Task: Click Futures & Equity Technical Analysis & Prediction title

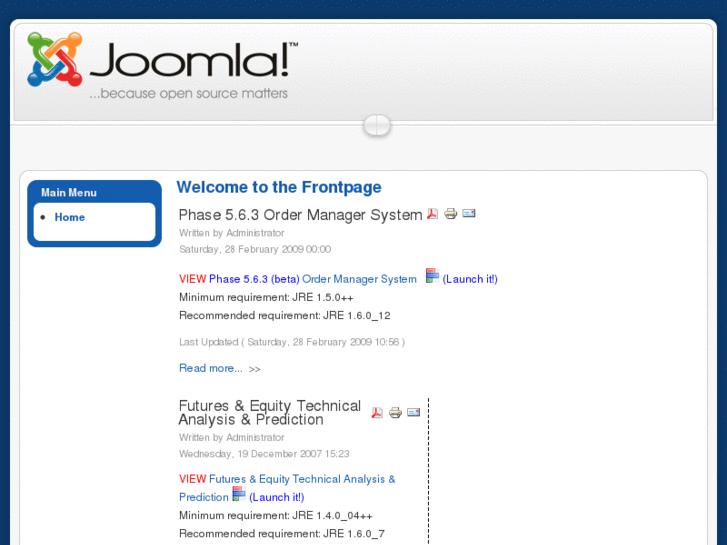Action: click(270, 412)
